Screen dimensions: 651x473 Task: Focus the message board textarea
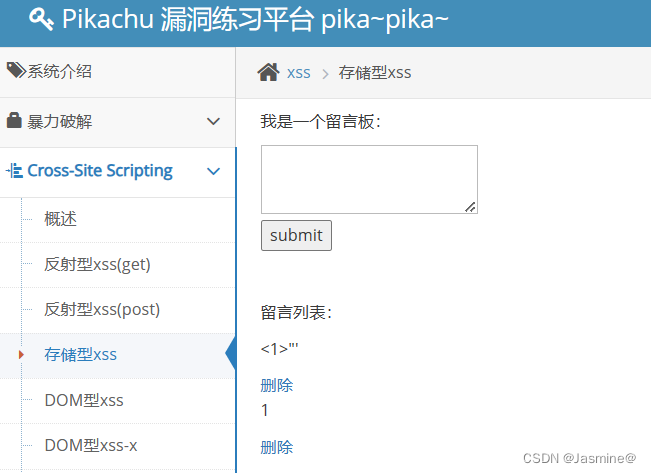(x=369, y=179)
